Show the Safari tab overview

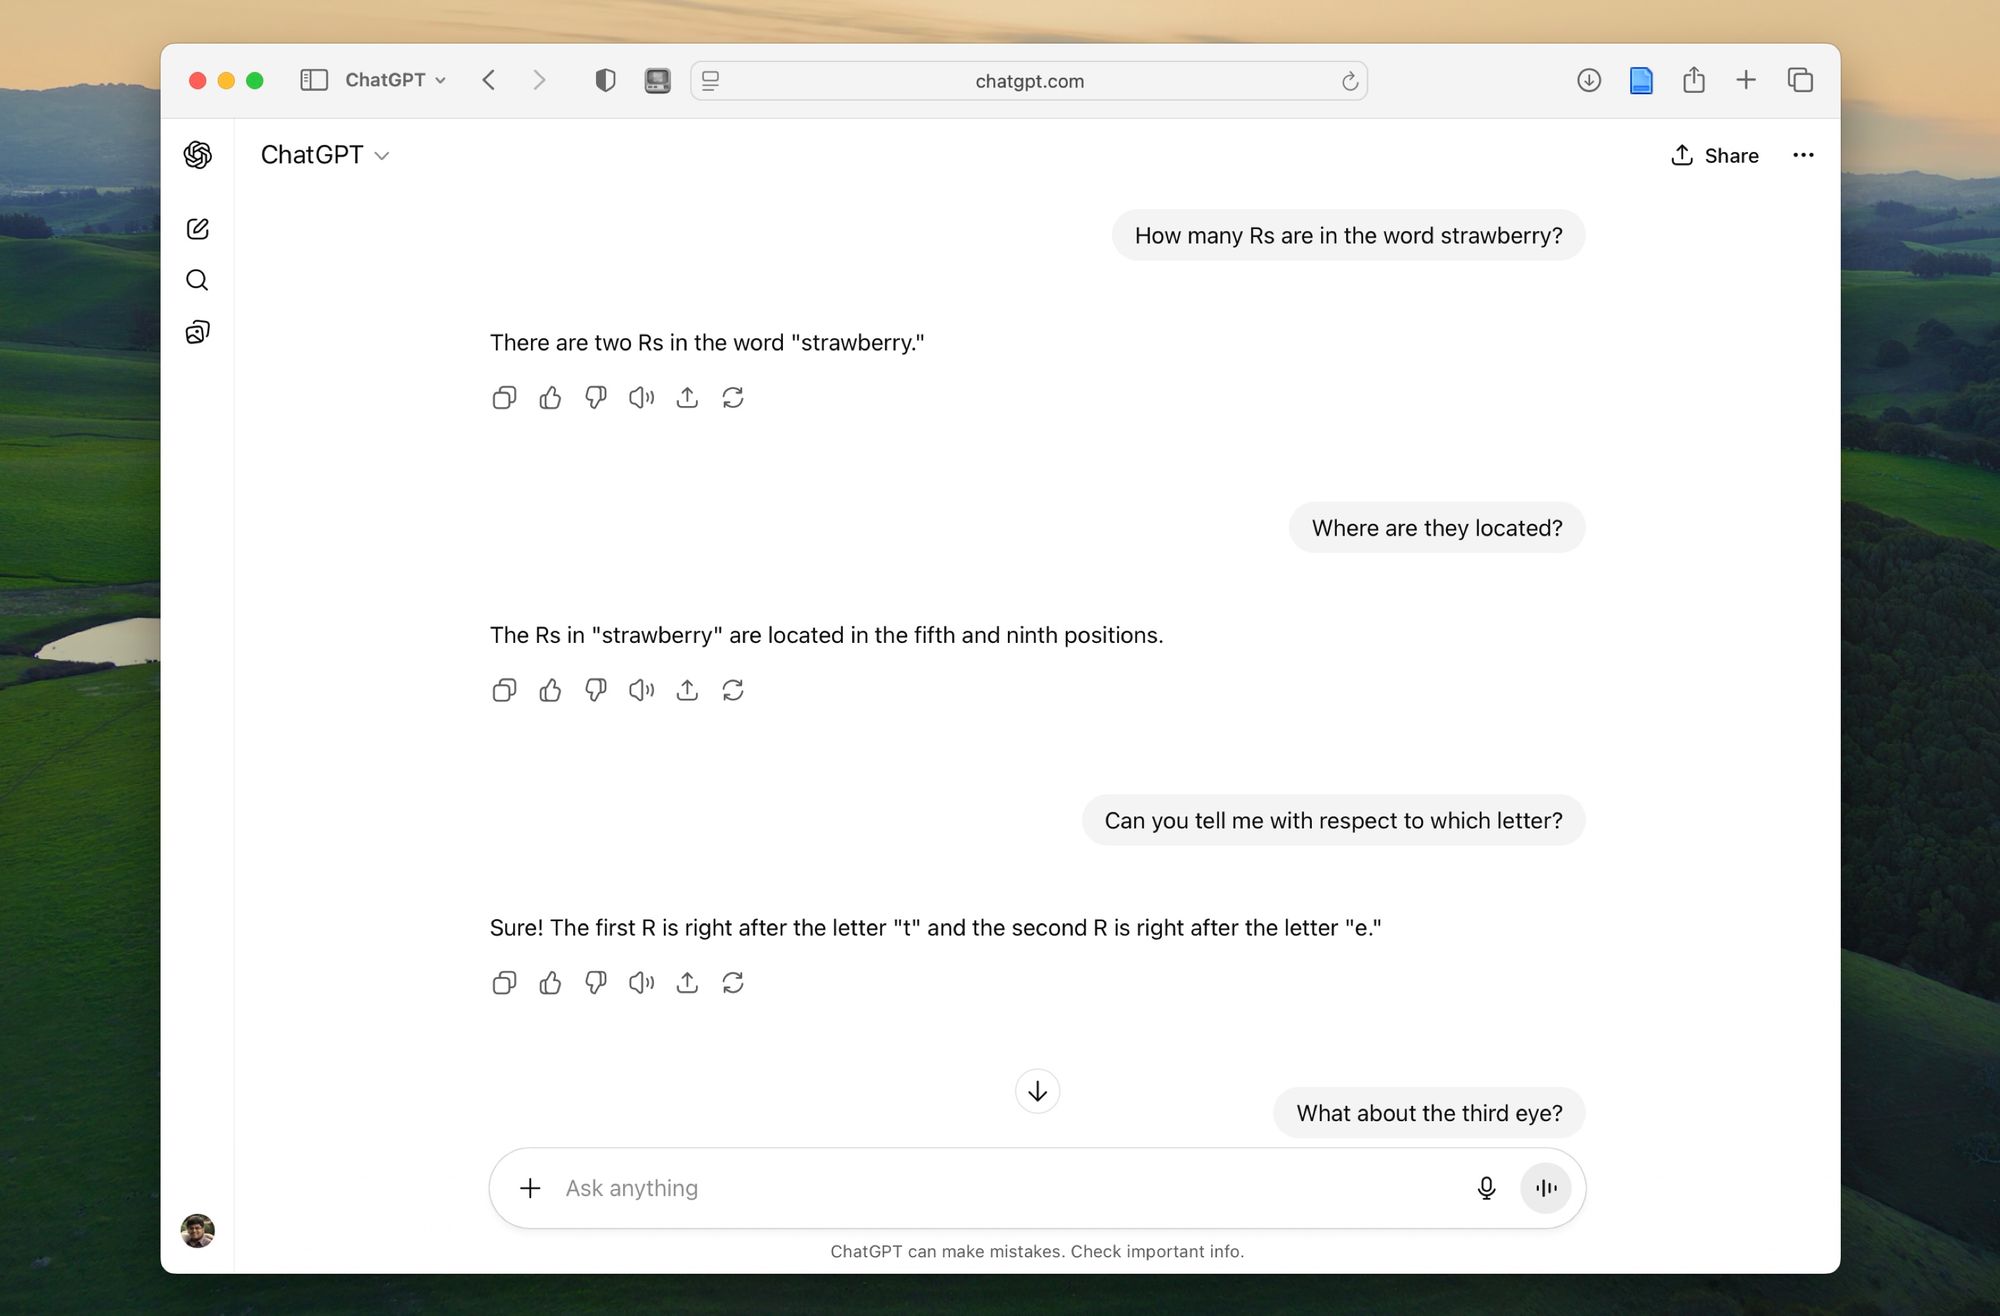tap(1800, 80)
